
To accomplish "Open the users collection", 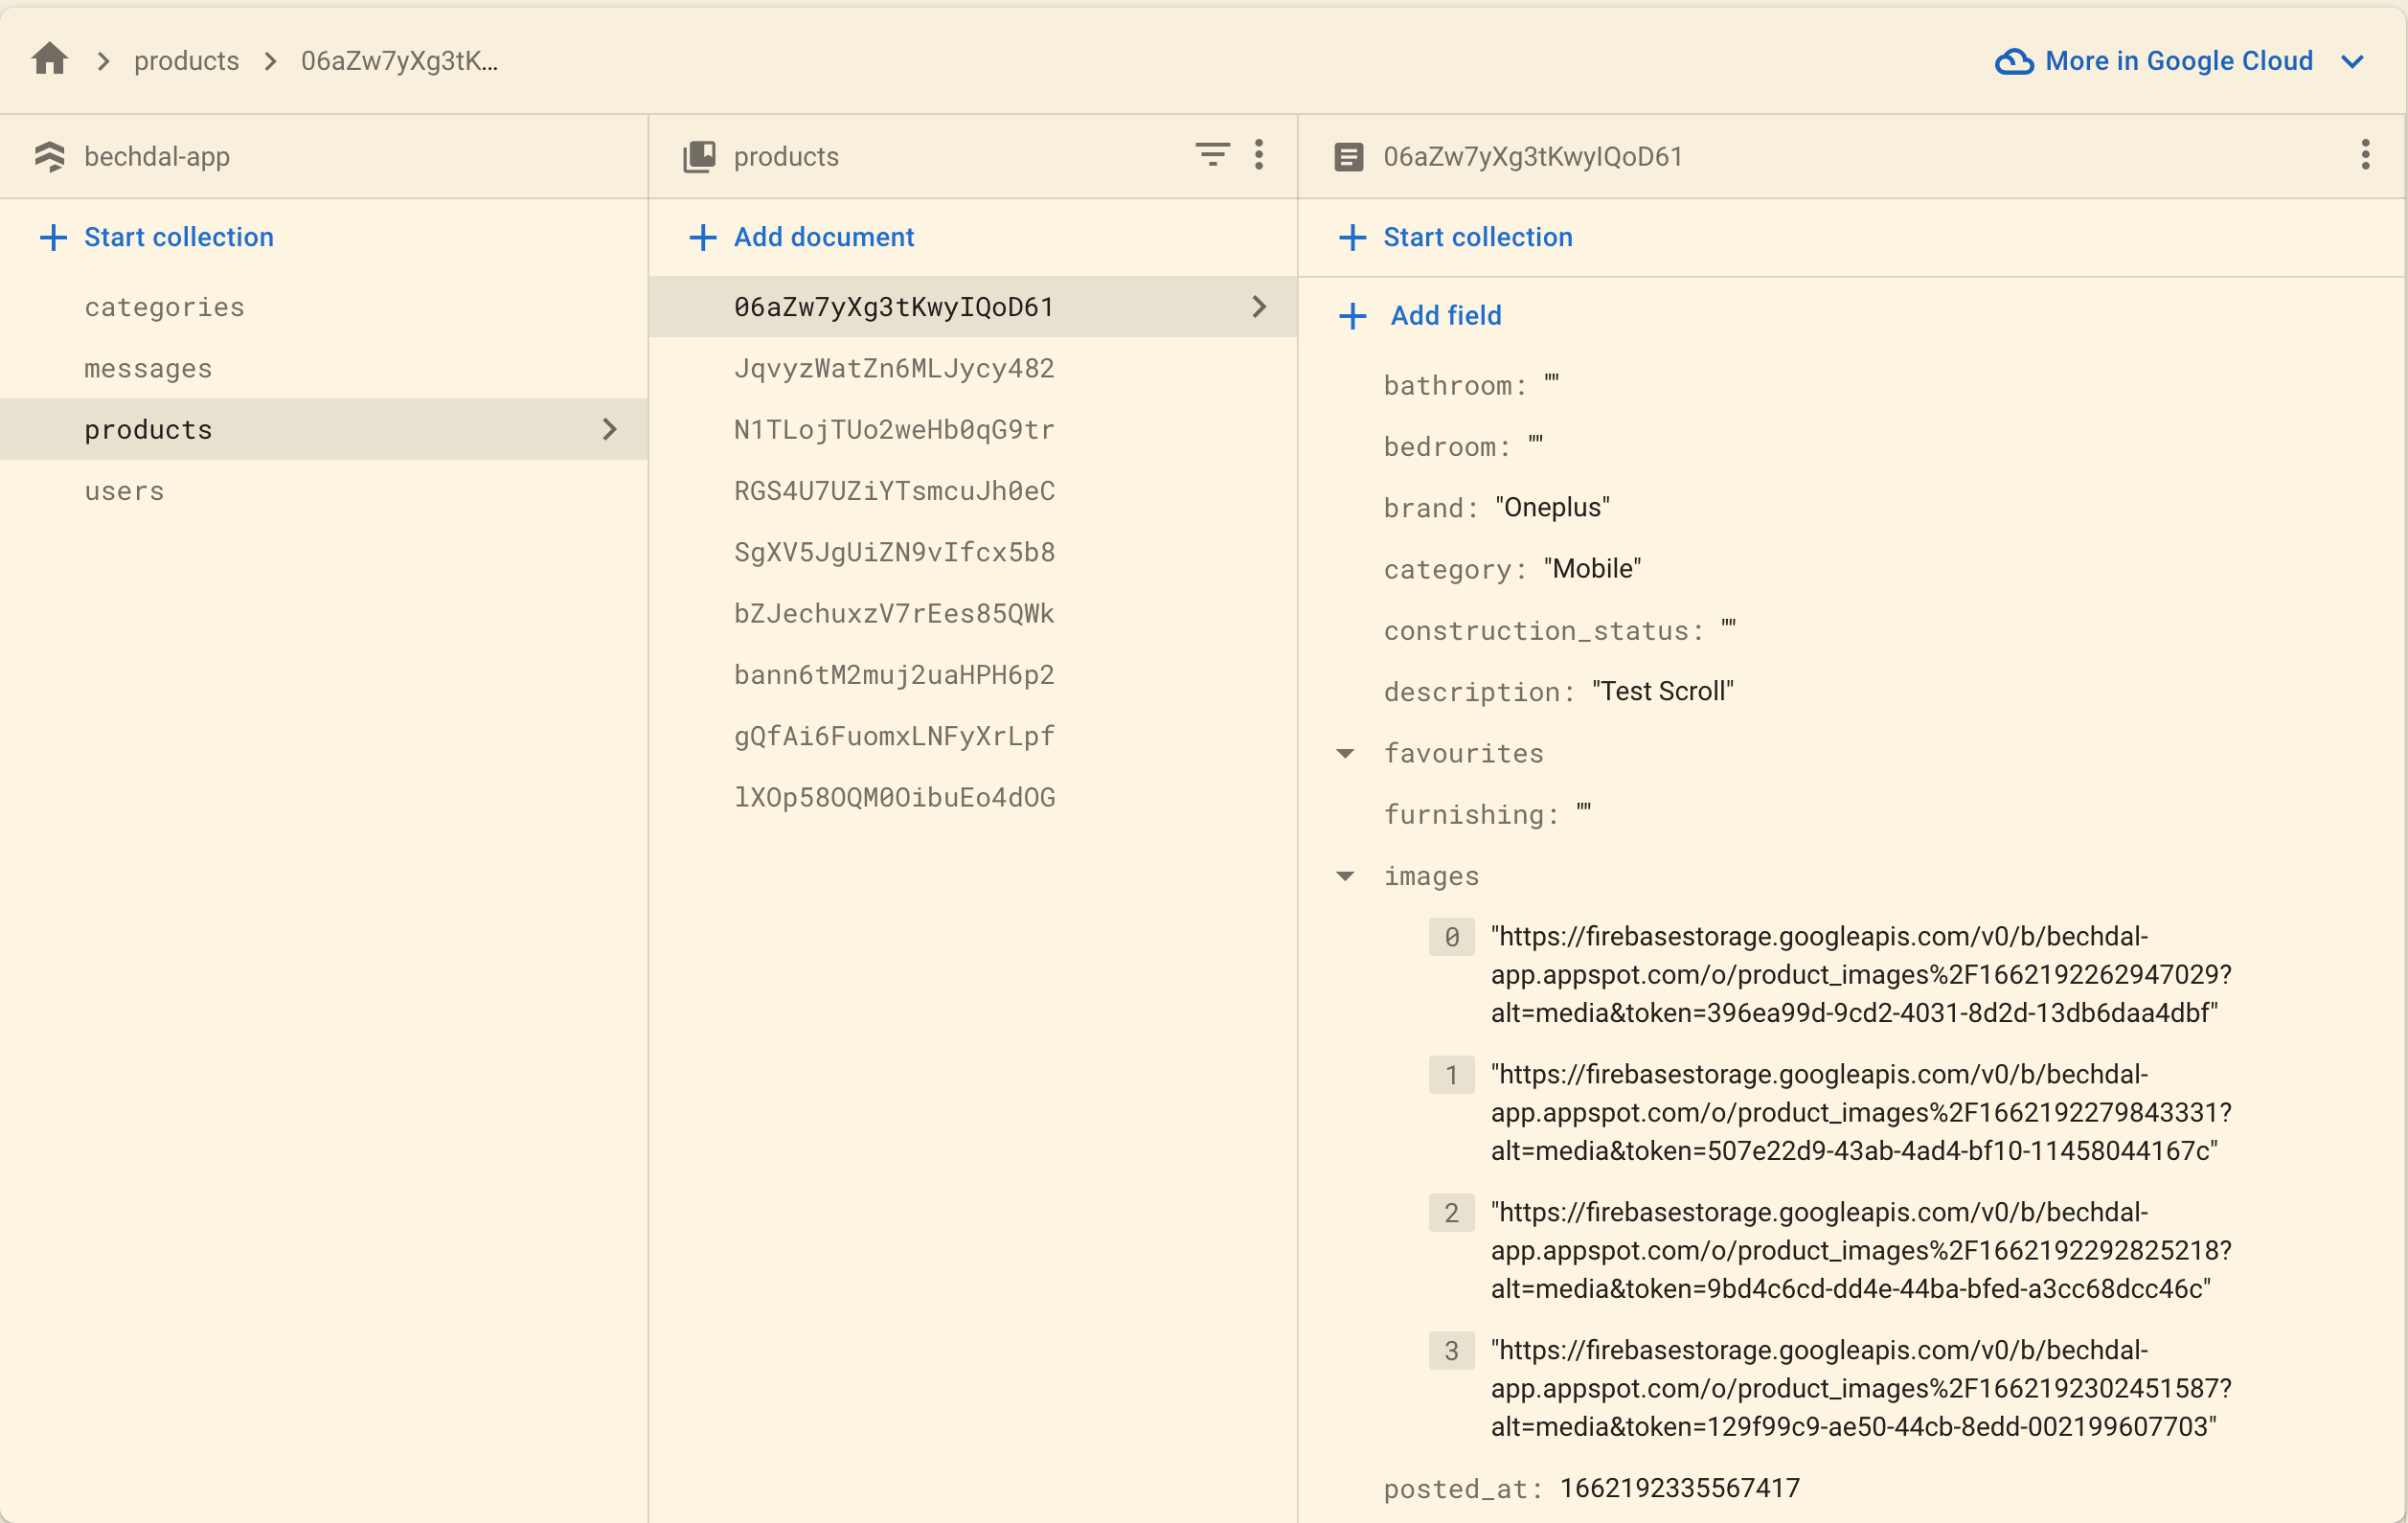I will [124, 491].
